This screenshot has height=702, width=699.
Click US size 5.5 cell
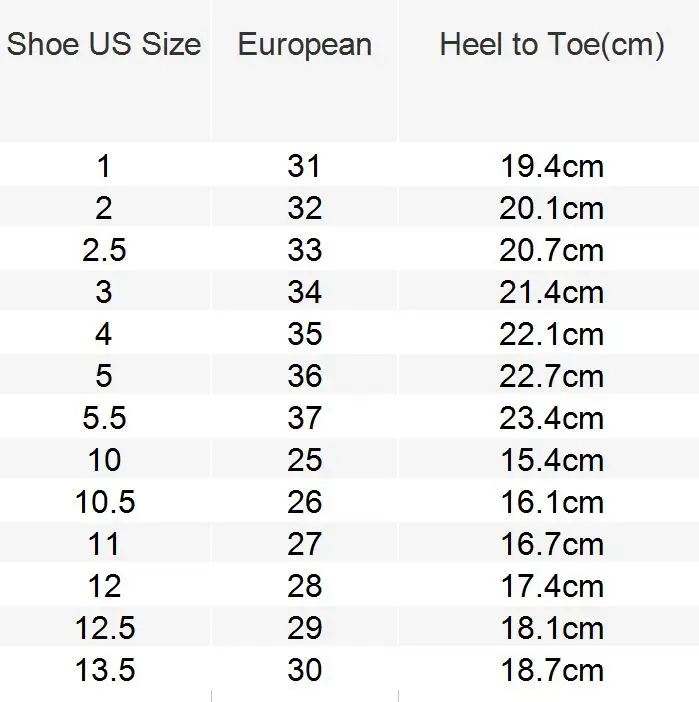tap(104, 418)
